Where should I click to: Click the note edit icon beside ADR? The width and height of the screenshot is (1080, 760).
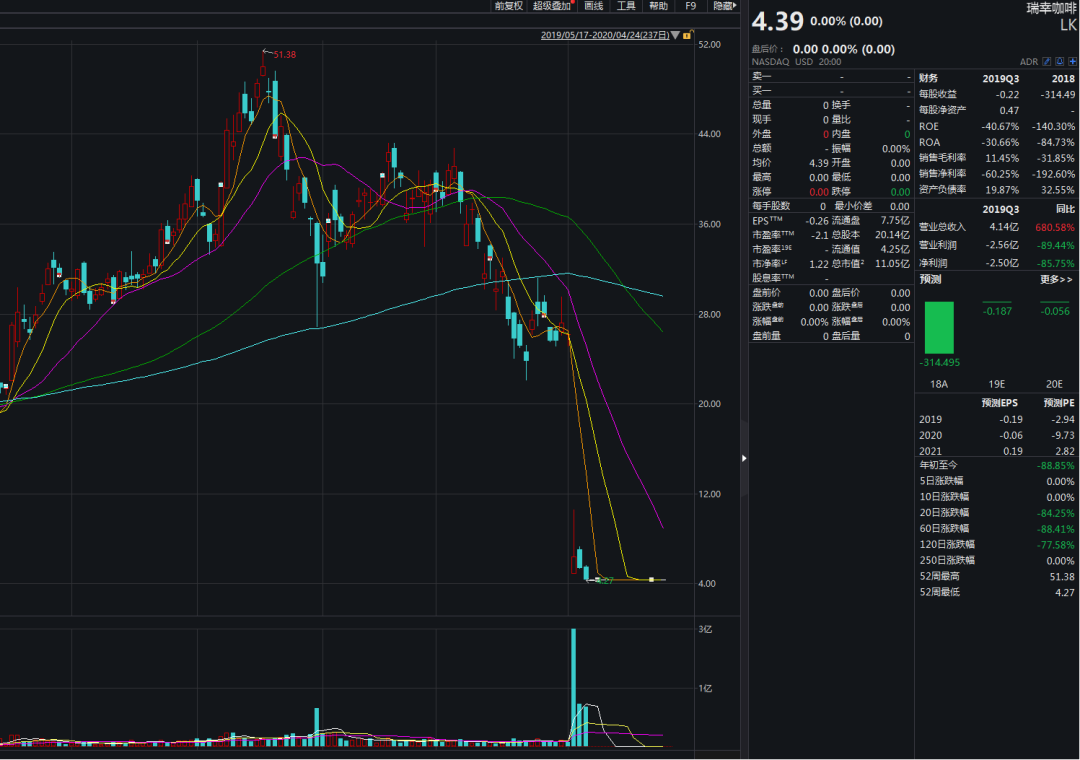[x=1048, y=61]
